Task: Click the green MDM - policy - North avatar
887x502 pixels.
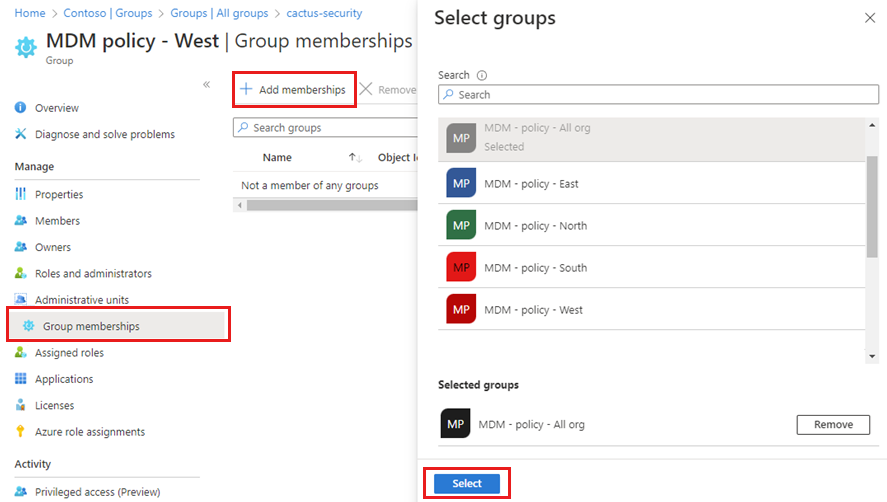Action: click(461, 226)
